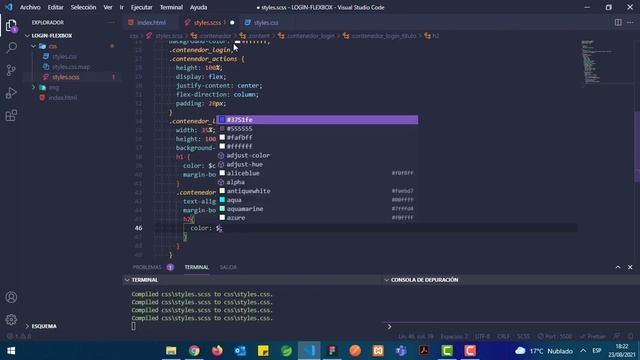
Task: Maximize the bottom panel with the caret
Action: pos(618,267)
